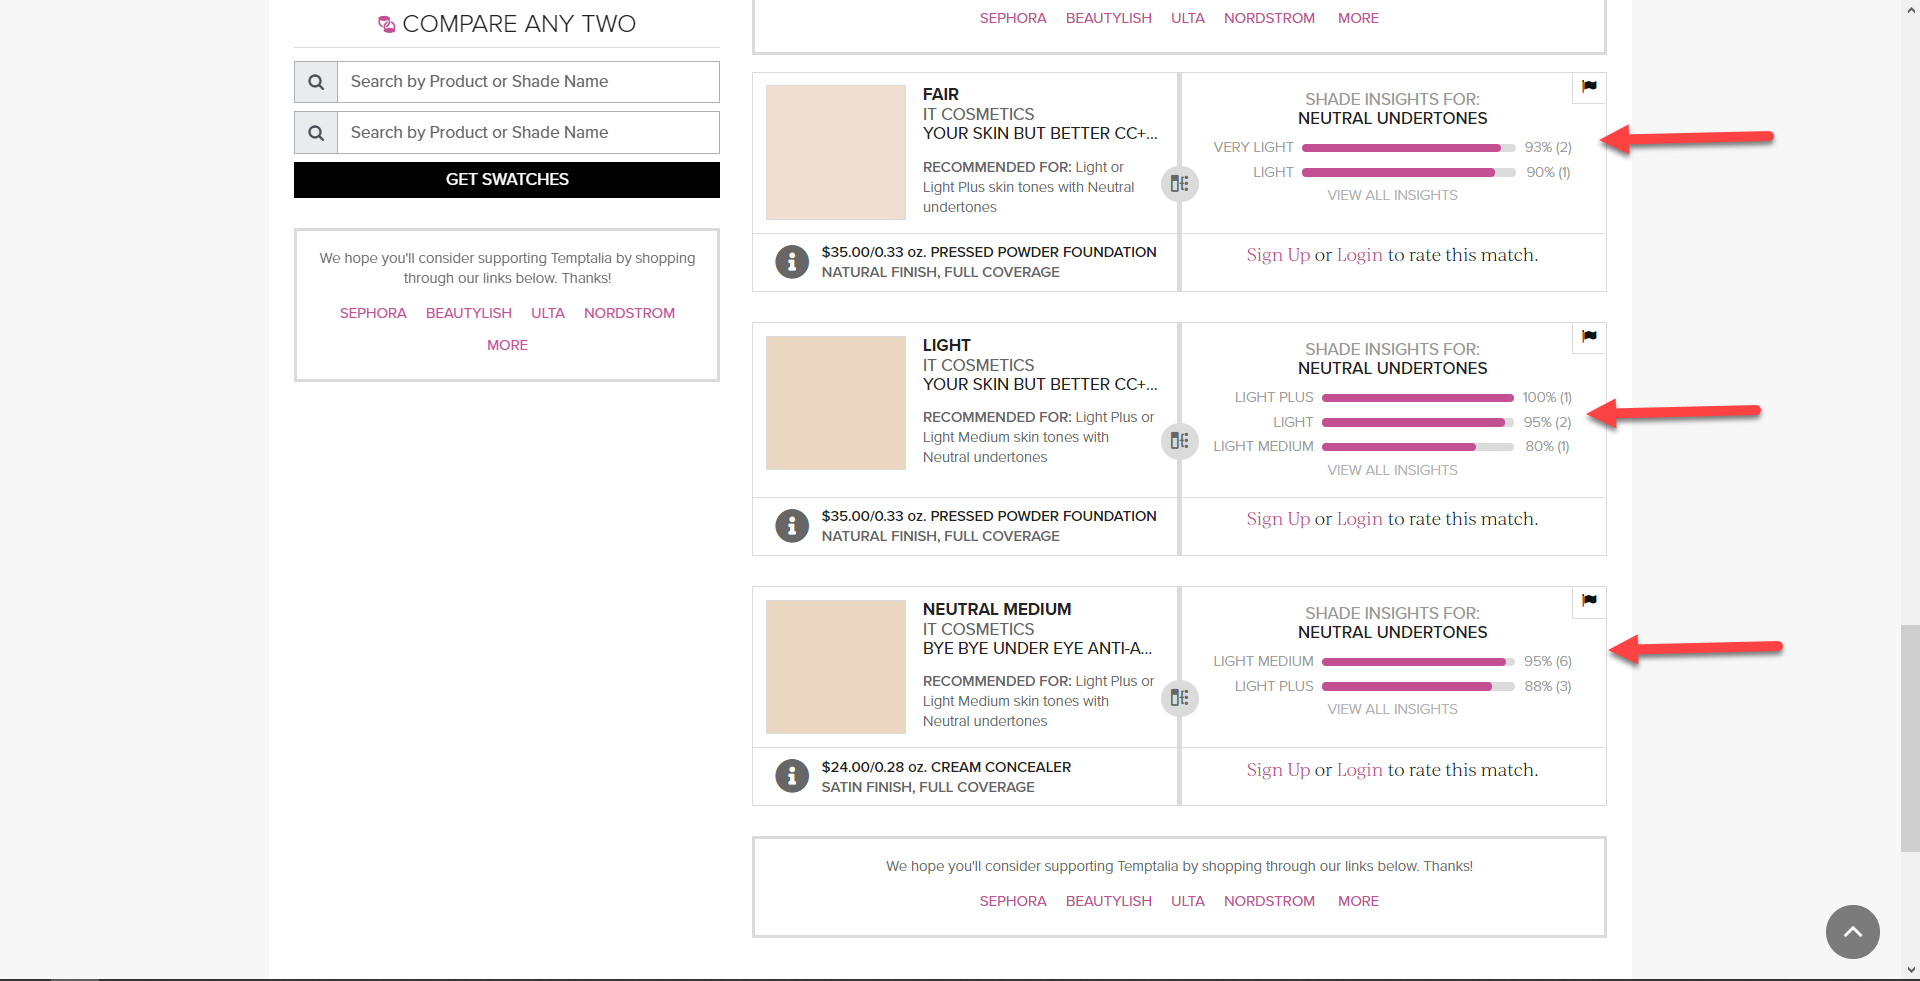
Task: Open the SEPHORA link in the sidebar
Action: click(372, 313)
